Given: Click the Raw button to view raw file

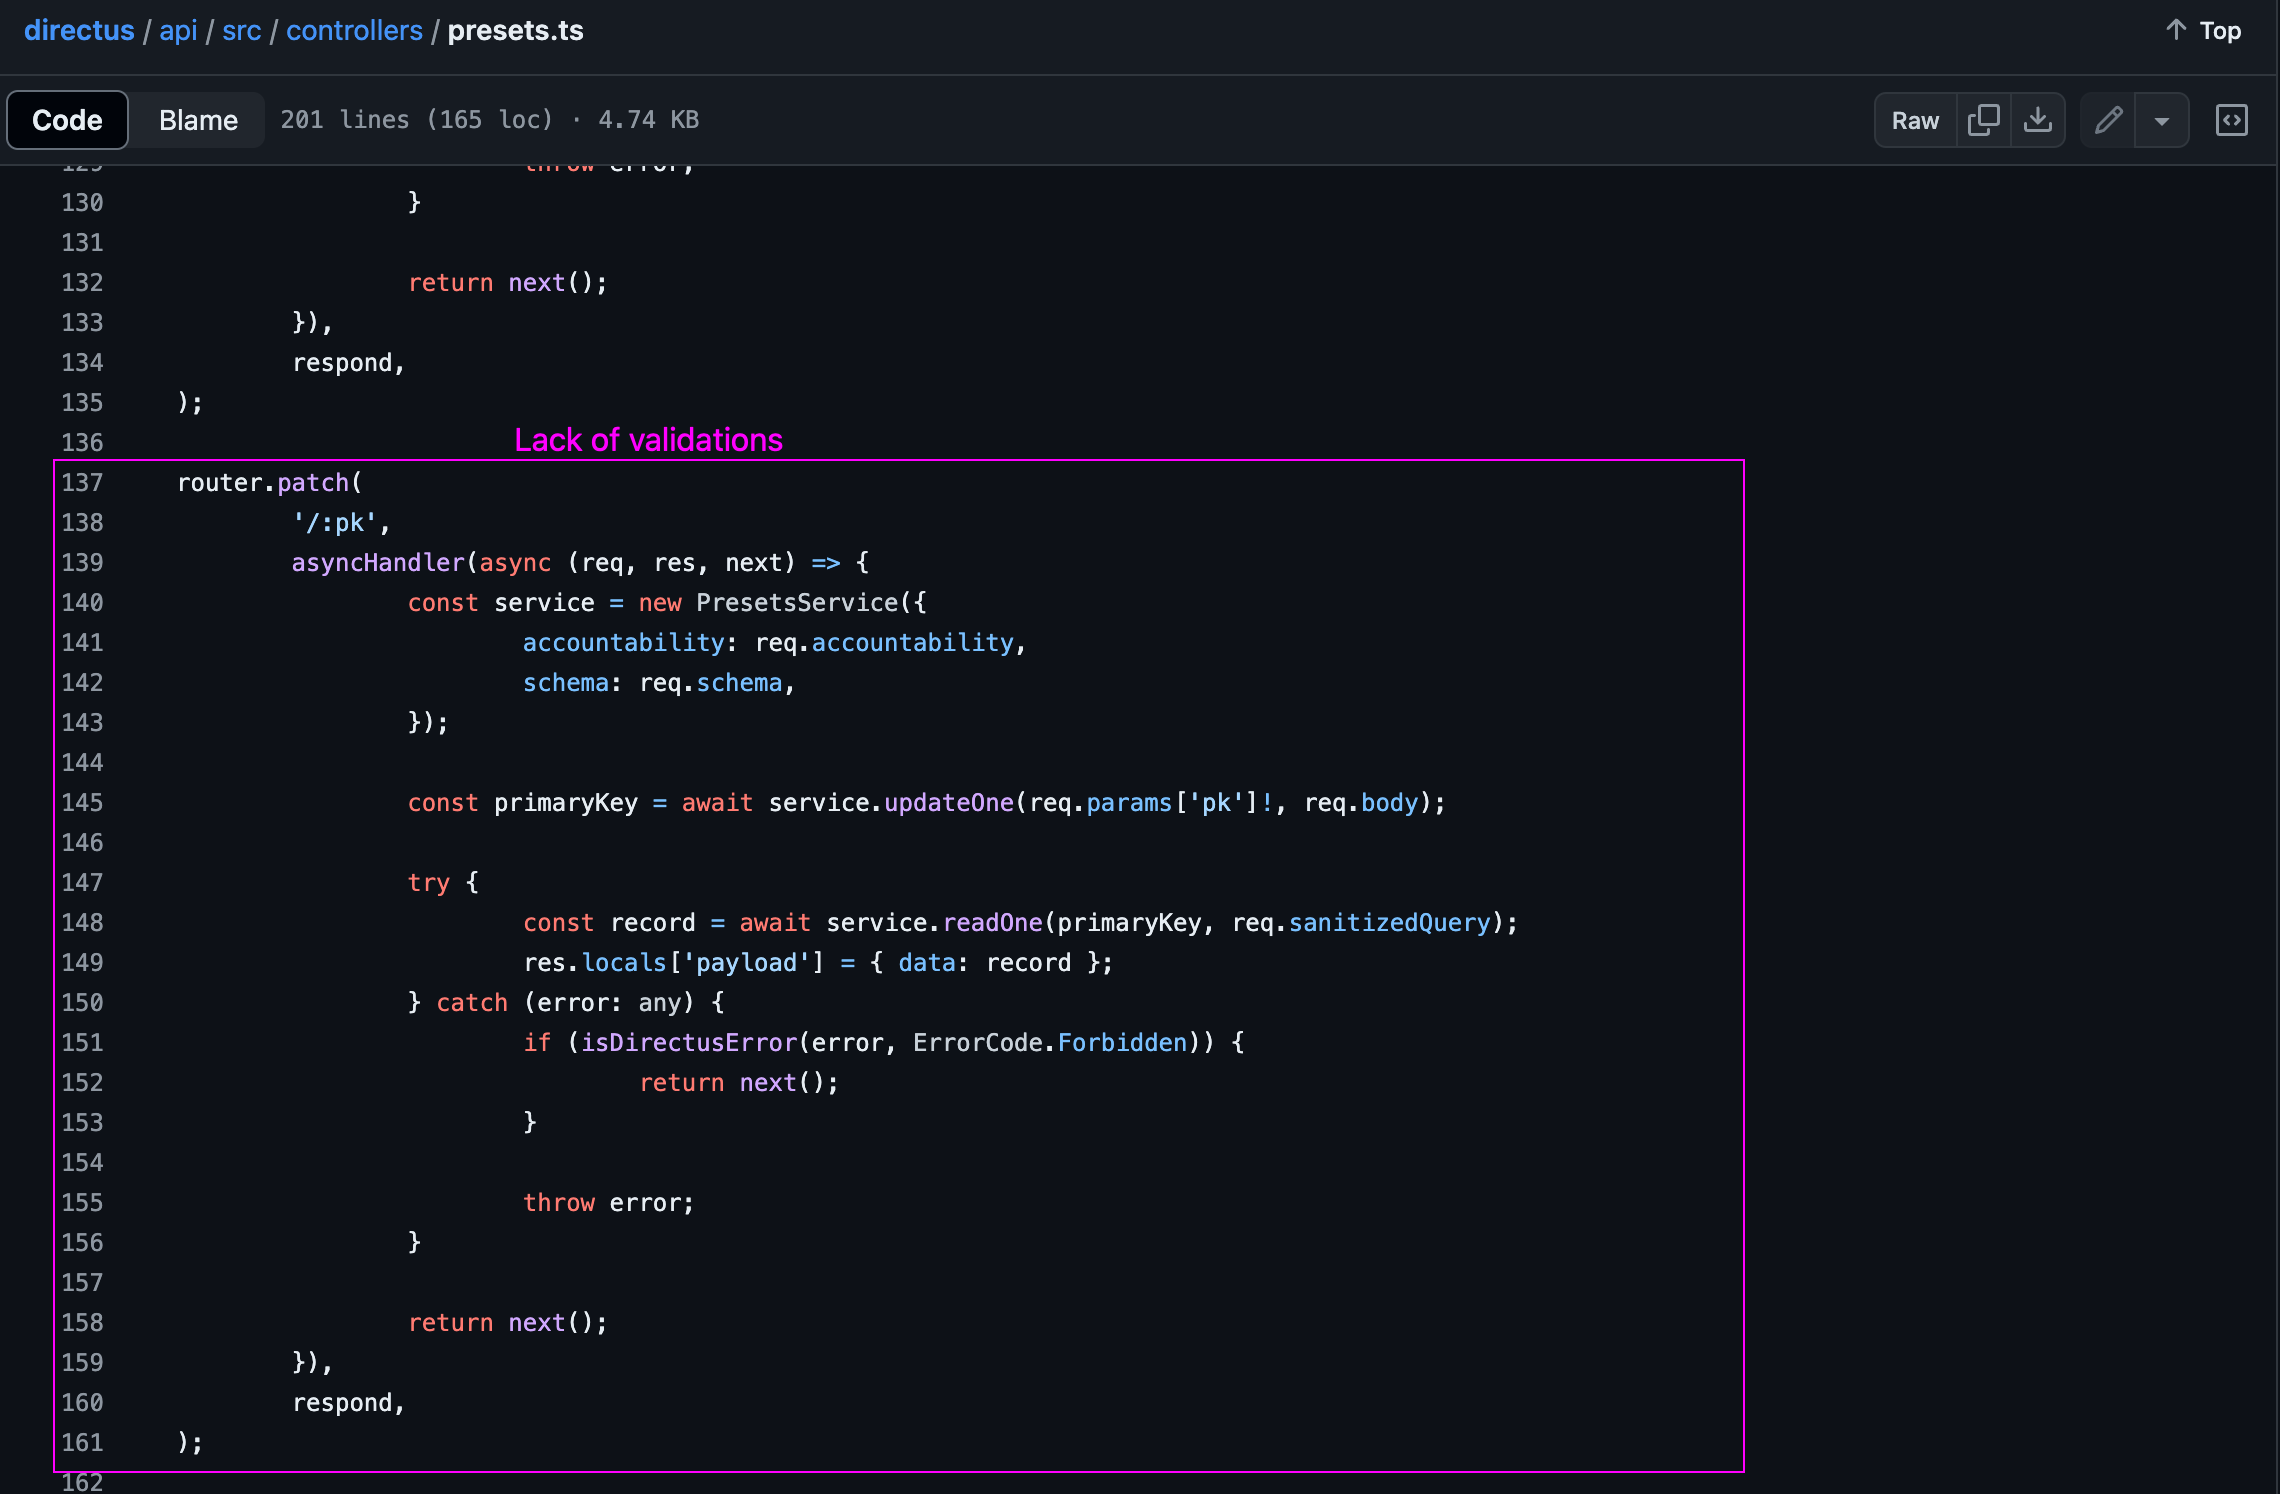Looking at the screenshot, I should 1912,118.
